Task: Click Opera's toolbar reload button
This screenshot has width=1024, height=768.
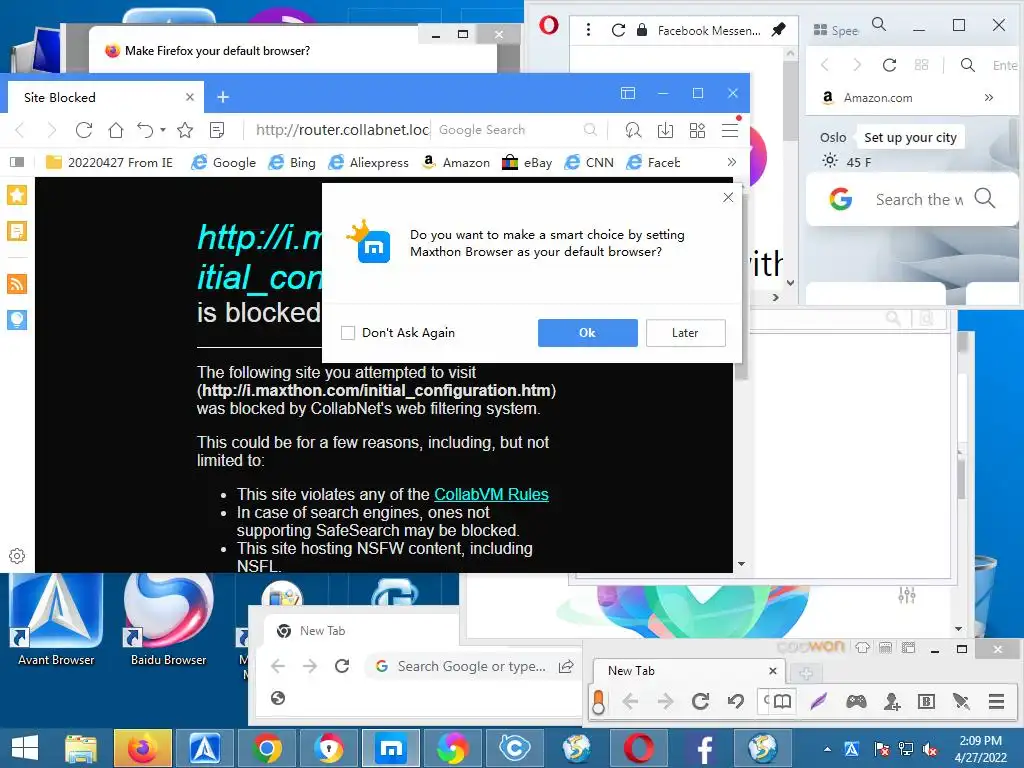Action: click(889, 65)
